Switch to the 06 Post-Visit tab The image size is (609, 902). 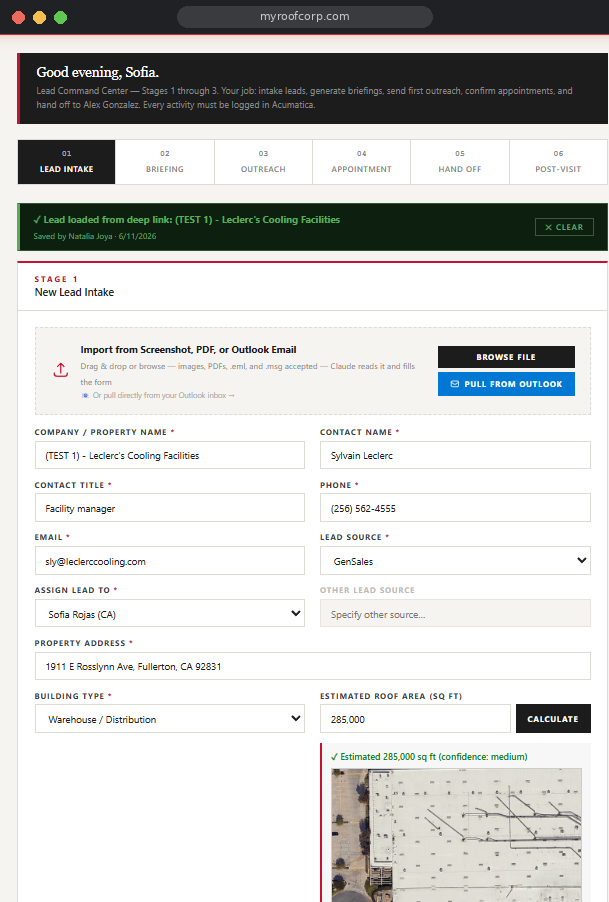(x=558, y=162)
